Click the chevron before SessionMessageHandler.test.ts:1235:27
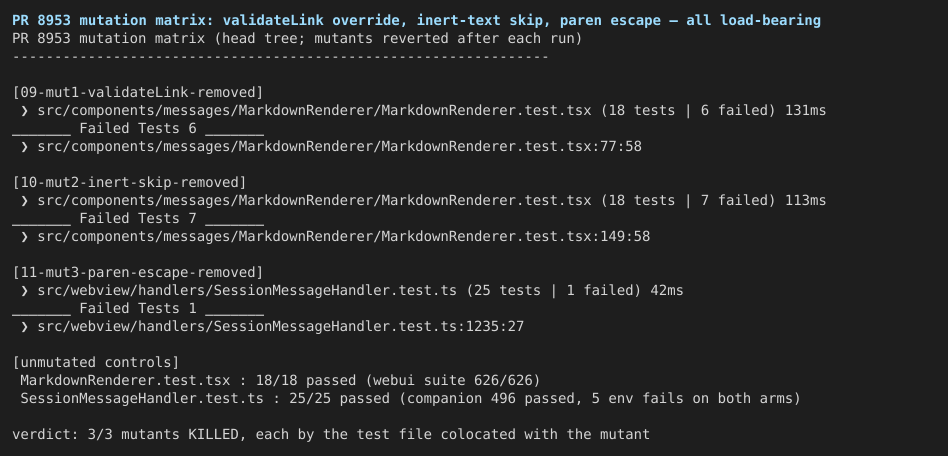 24,326
